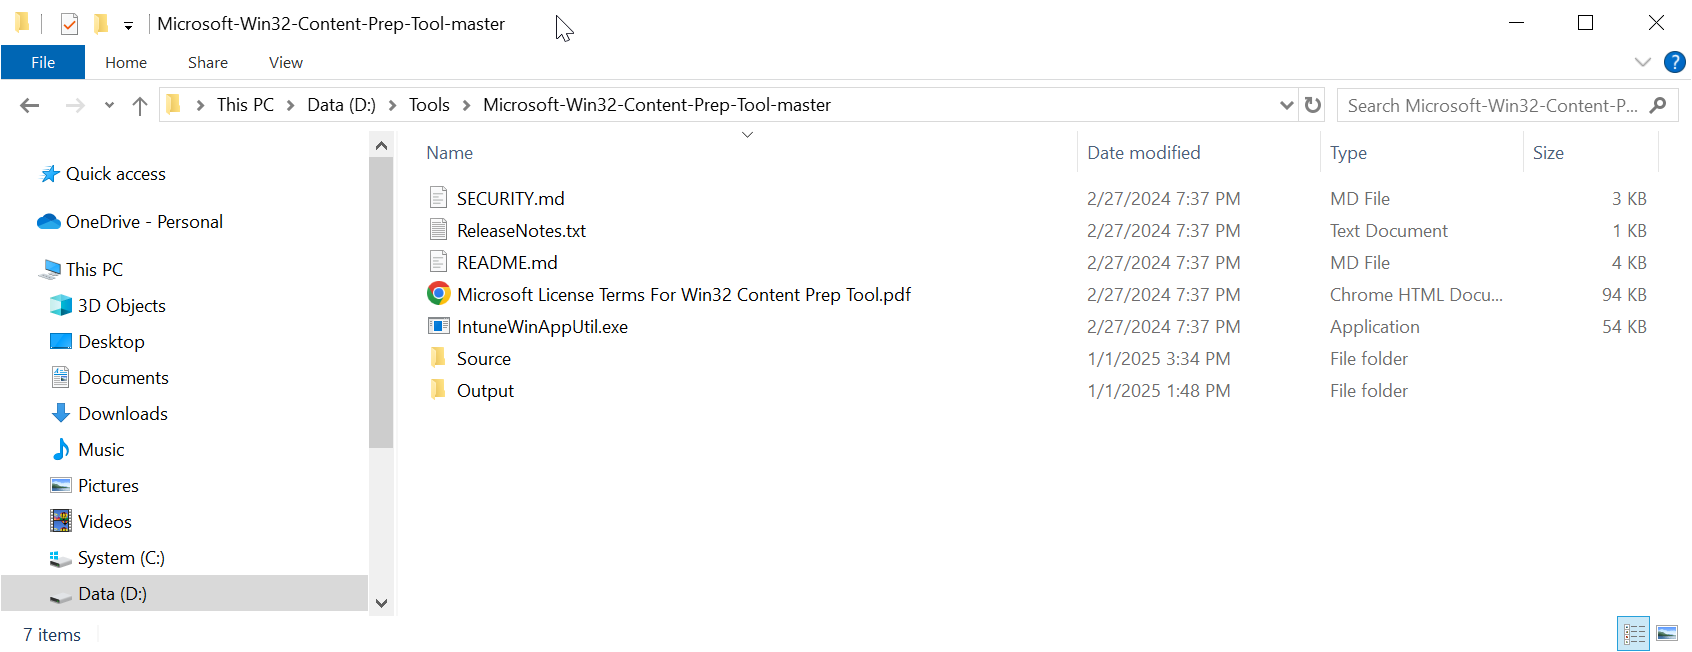Select Downloads in the navigation pane
Image resolution: width=1692 pixels, height=652 pixels.
point(122,414)
